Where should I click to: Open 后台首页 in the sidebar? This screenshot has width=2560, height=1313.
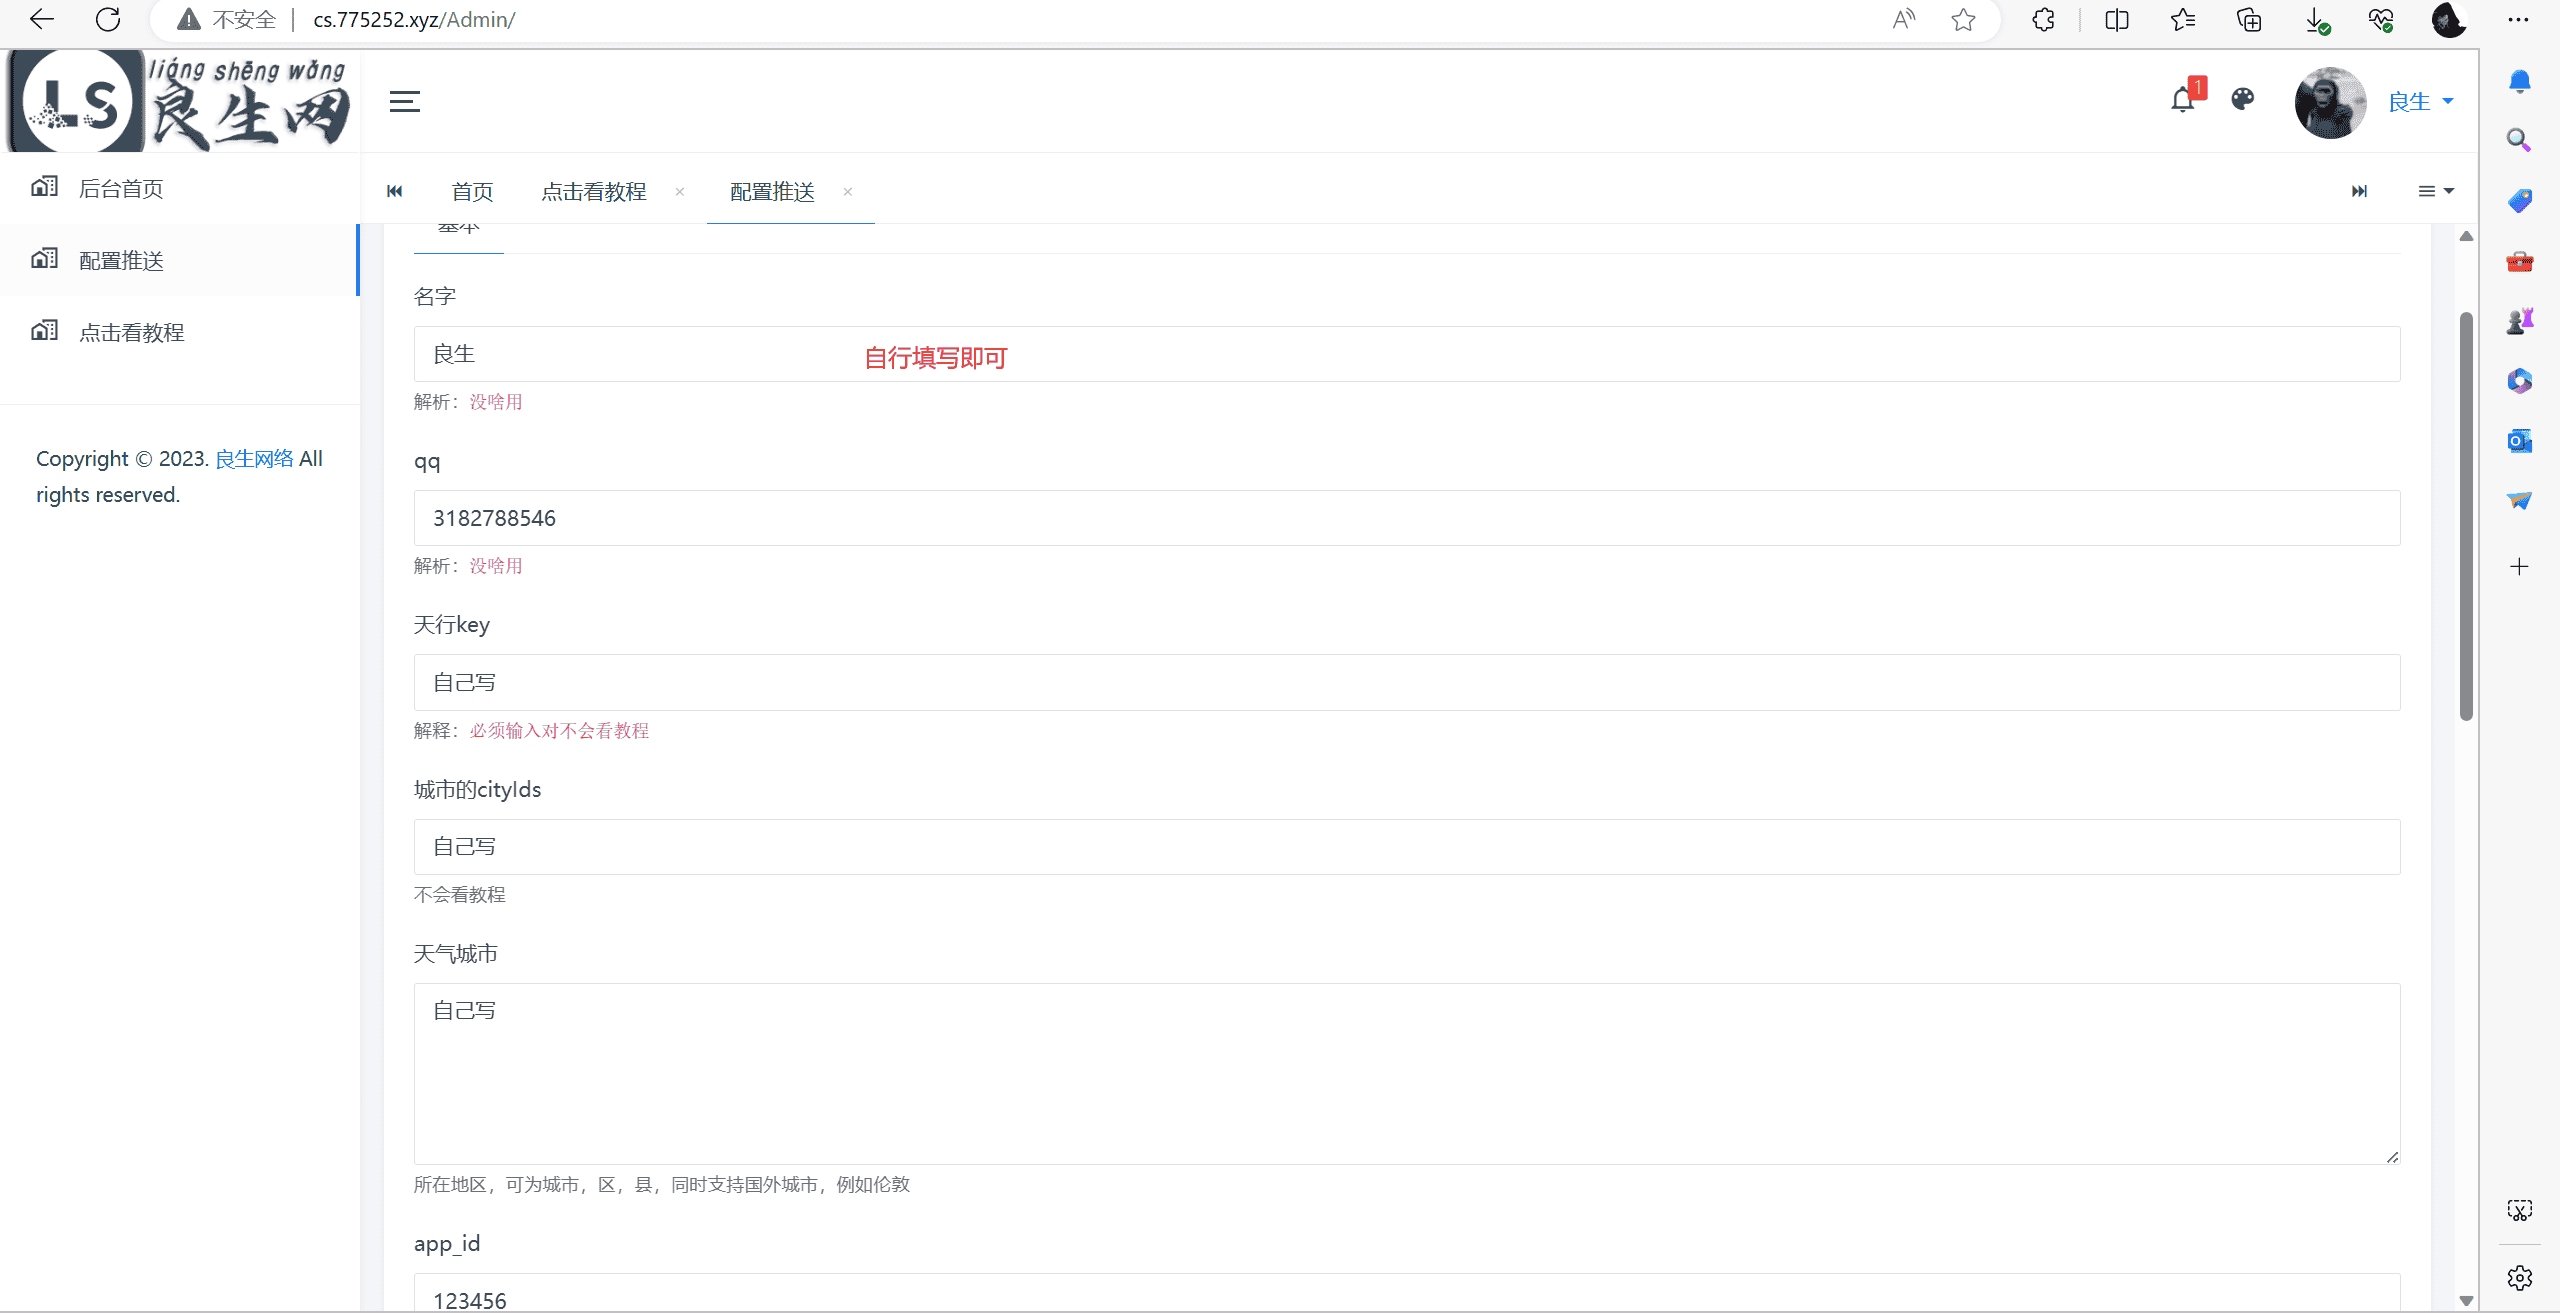(x=120, y=188)
